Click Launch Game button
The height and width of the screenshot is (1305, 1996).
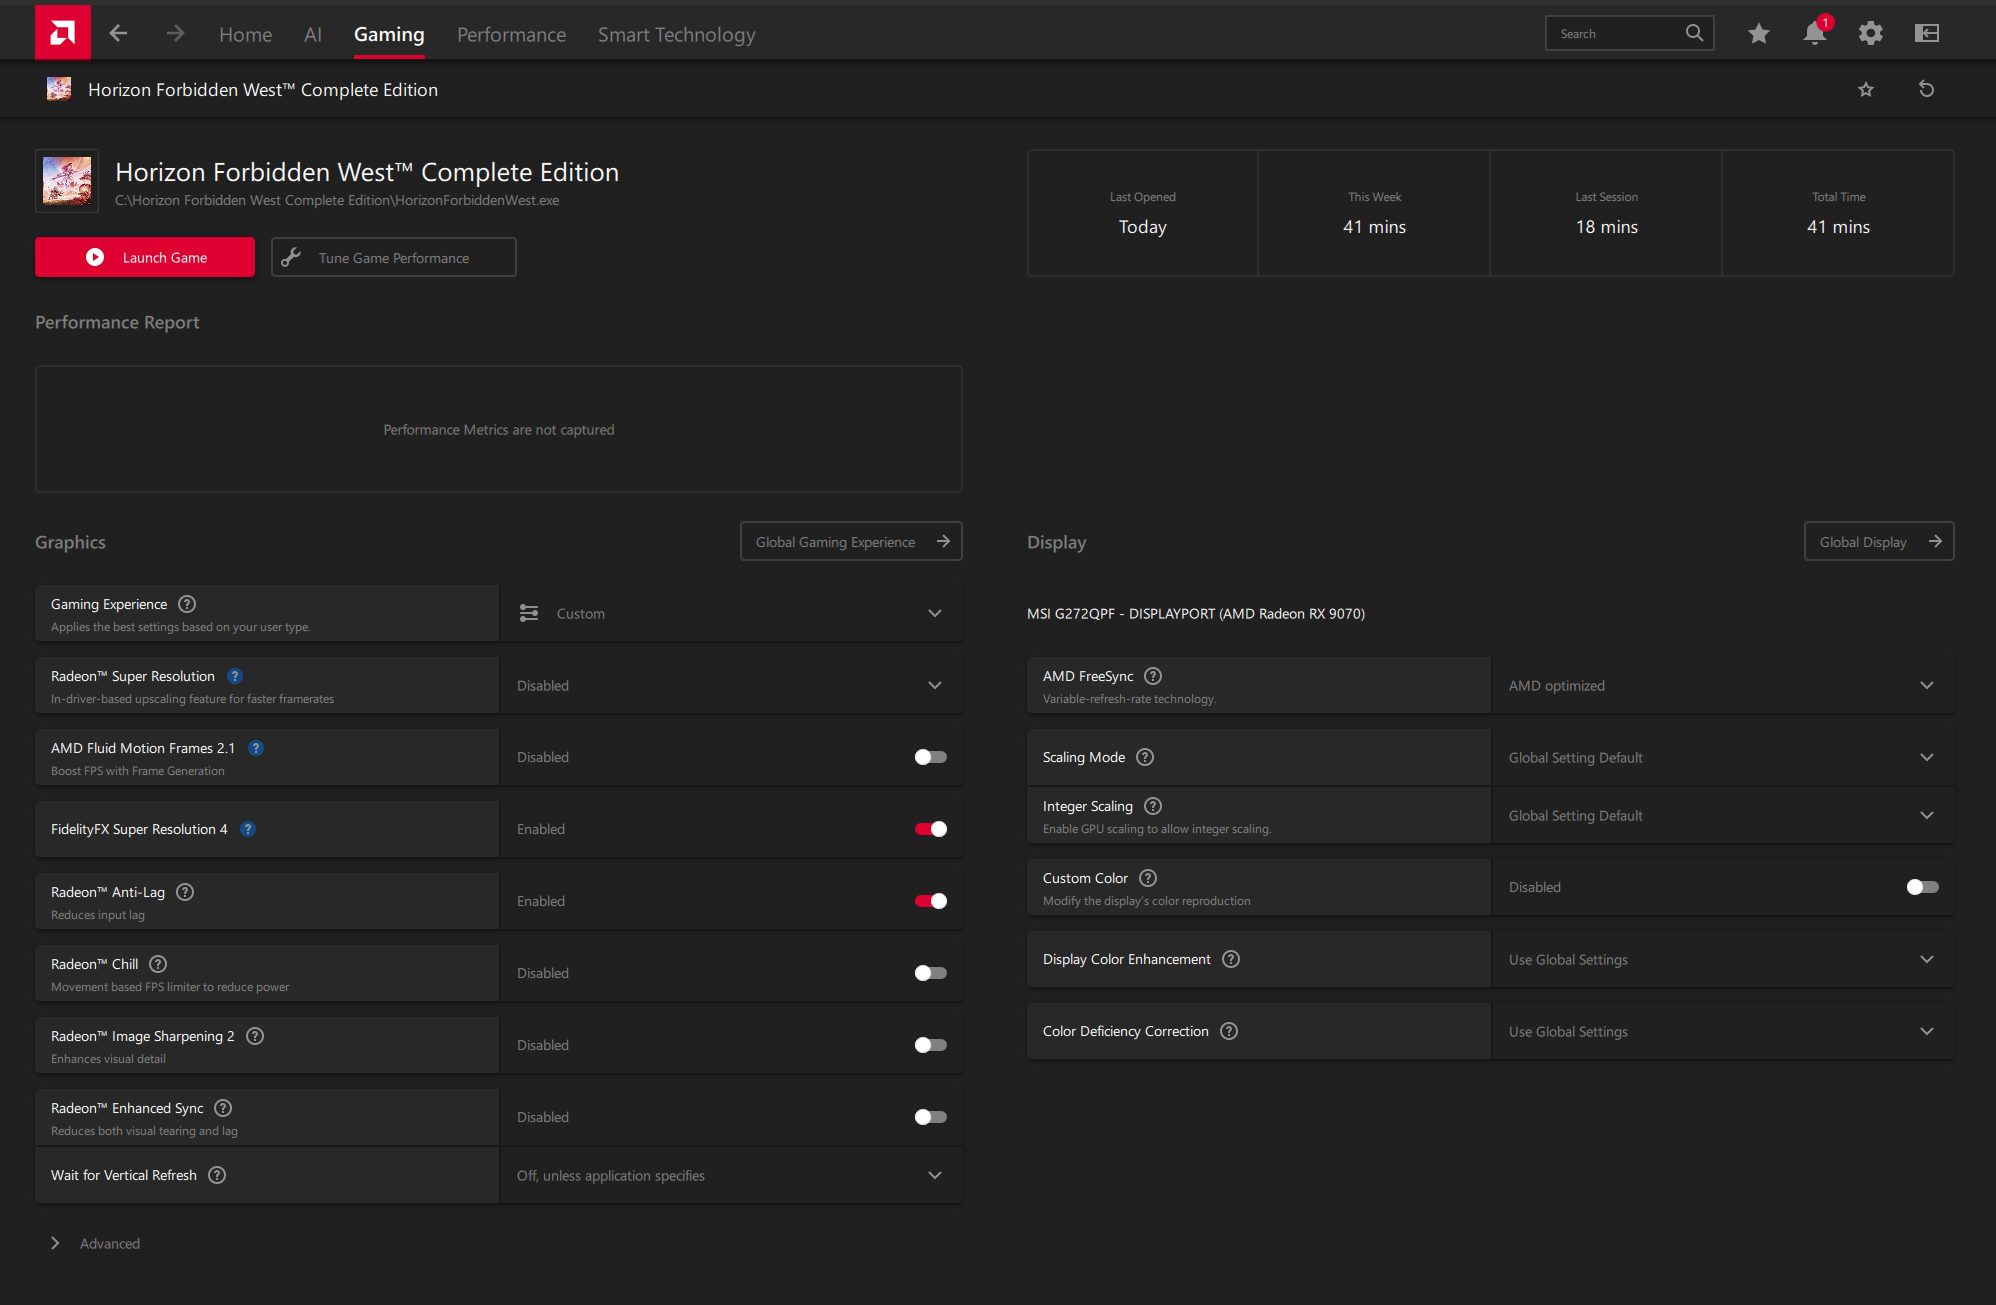pos(145,257)
